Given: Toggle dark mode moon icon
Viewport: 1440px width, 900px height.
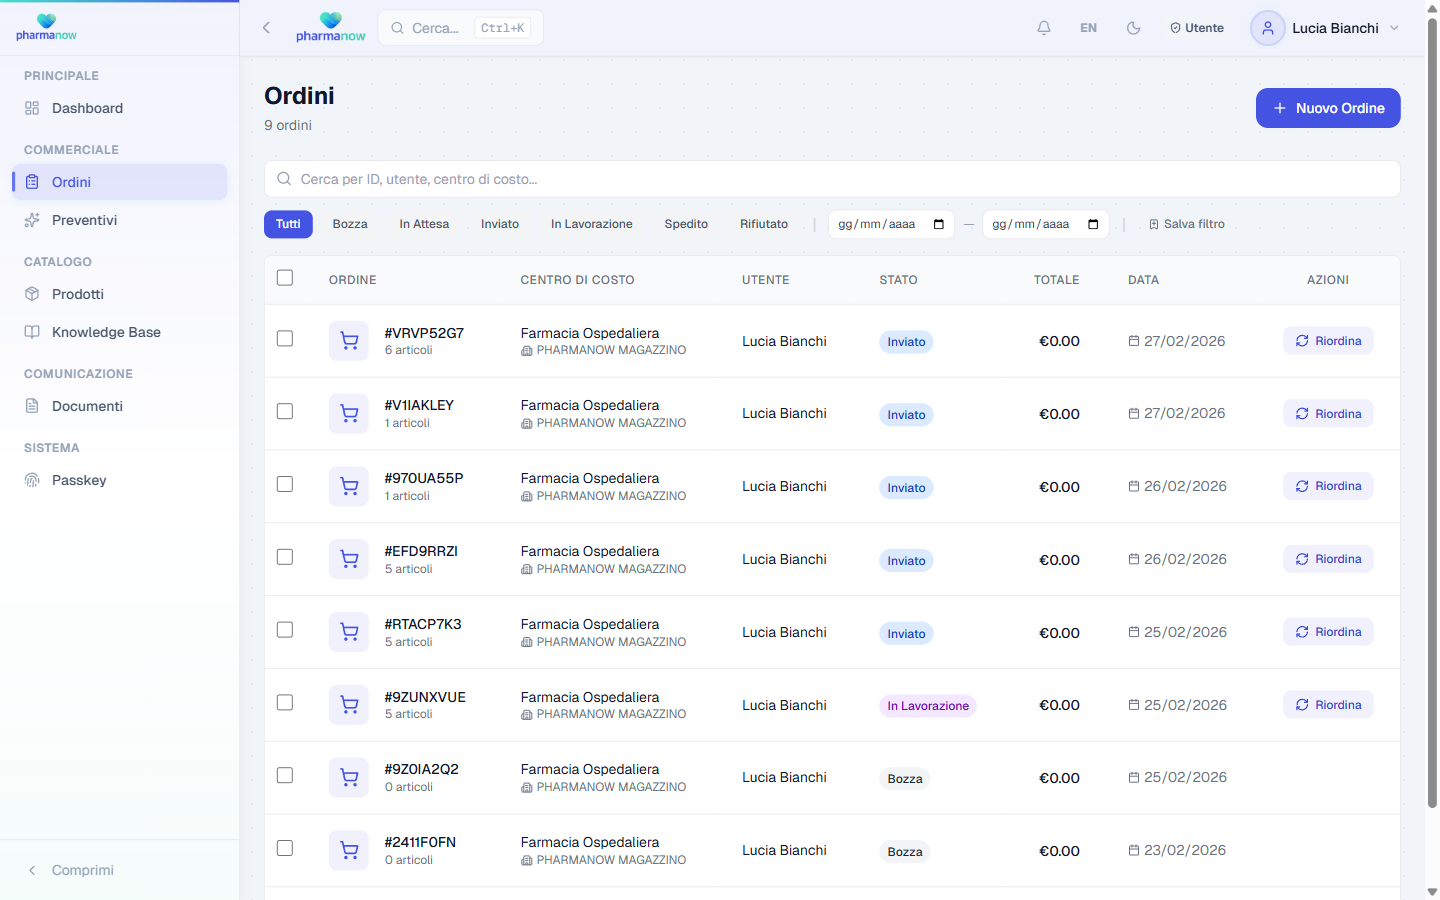Looking at the screenshot, I should point(1133,28).
